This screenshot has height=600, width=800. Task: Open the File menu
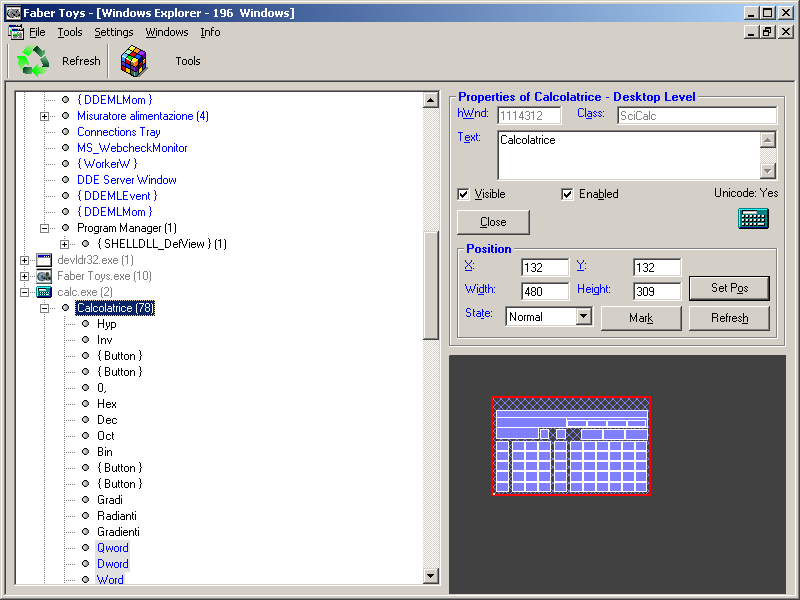tap(37, 32)
